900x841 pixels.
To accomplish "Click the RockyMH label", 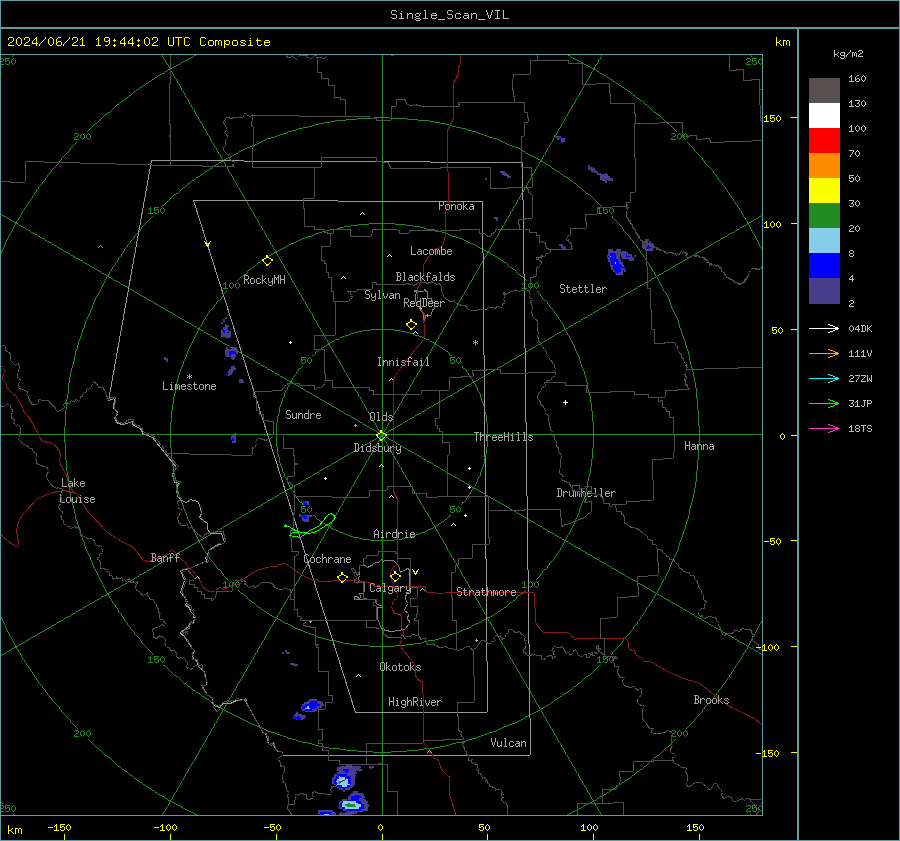I will point(264,280).
